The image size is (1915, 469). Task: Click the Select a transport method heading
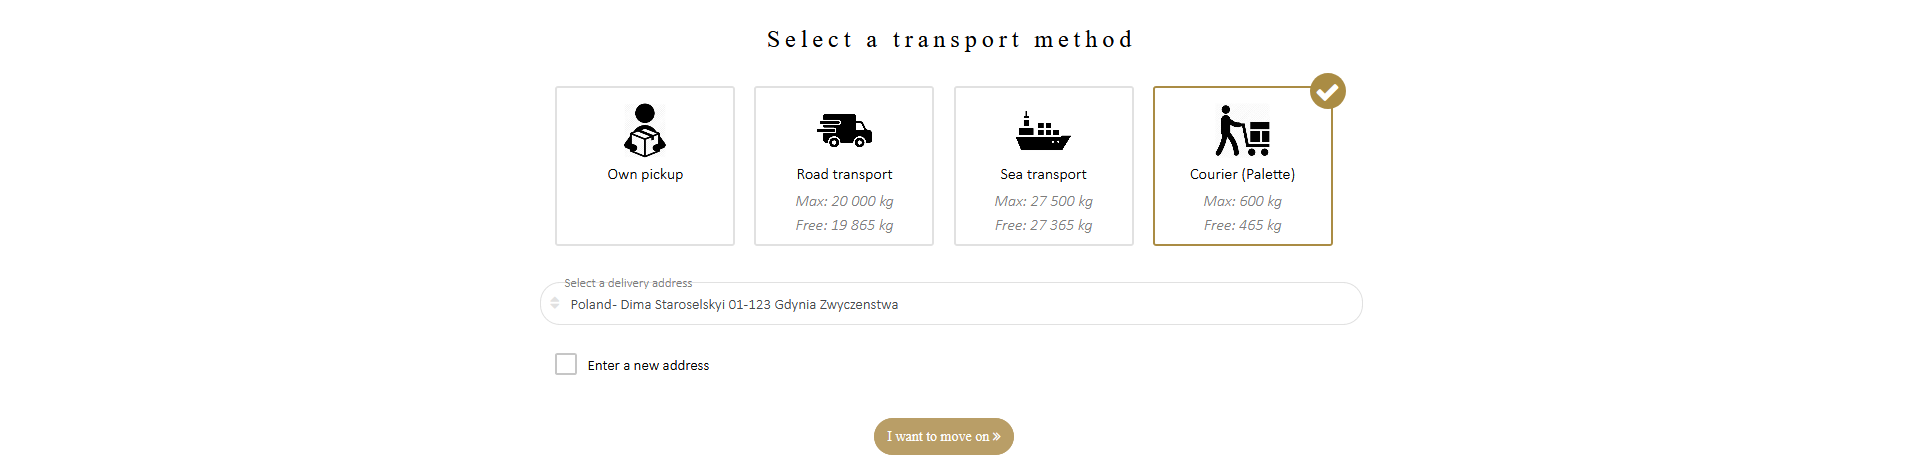pos(950,40)
